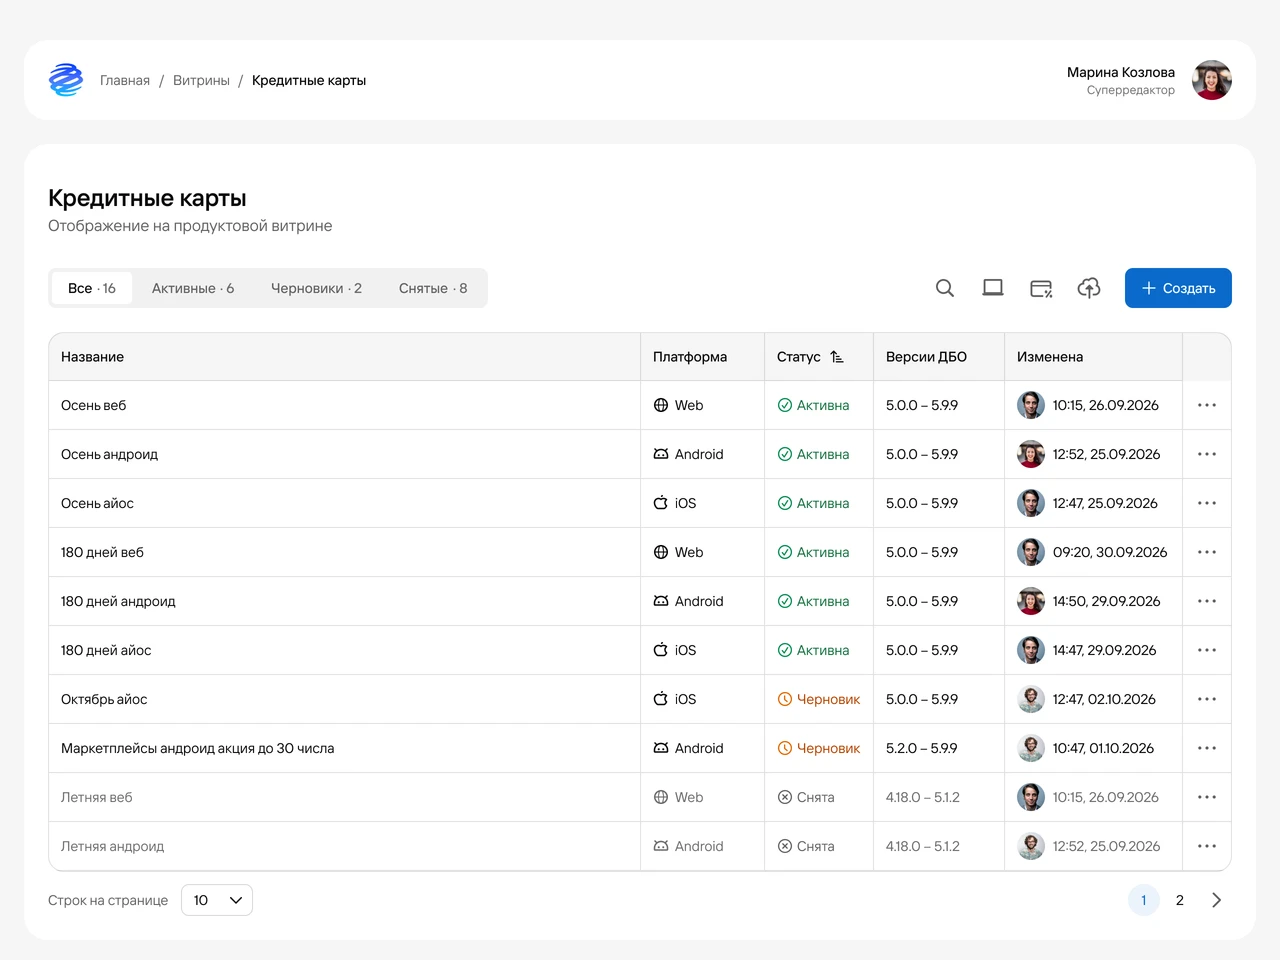1280x960 pixels.
Task: Open three-dot menu for 180 дней андроид
Action: click(x=1207, y=601)
